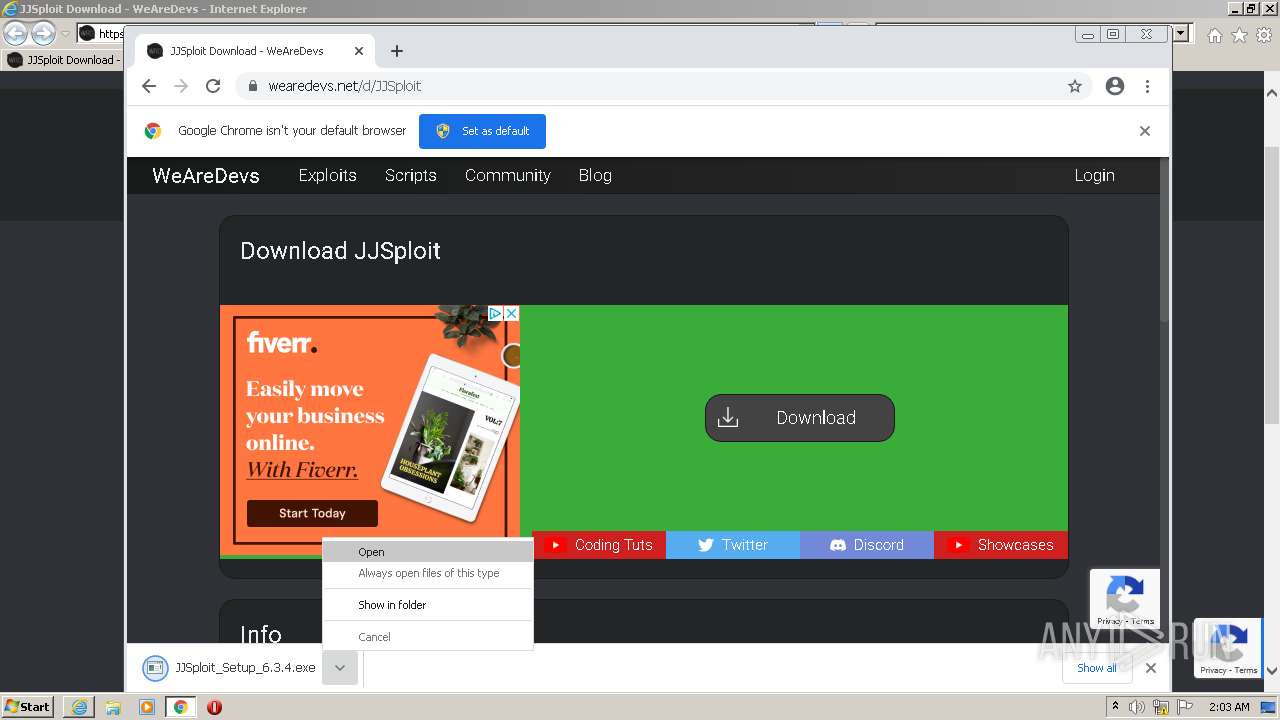Image resolution: width=1280 pixels, height=720 pixels.
Task: Open File Explorer folder taskbar icon
Action: point(113,707)
